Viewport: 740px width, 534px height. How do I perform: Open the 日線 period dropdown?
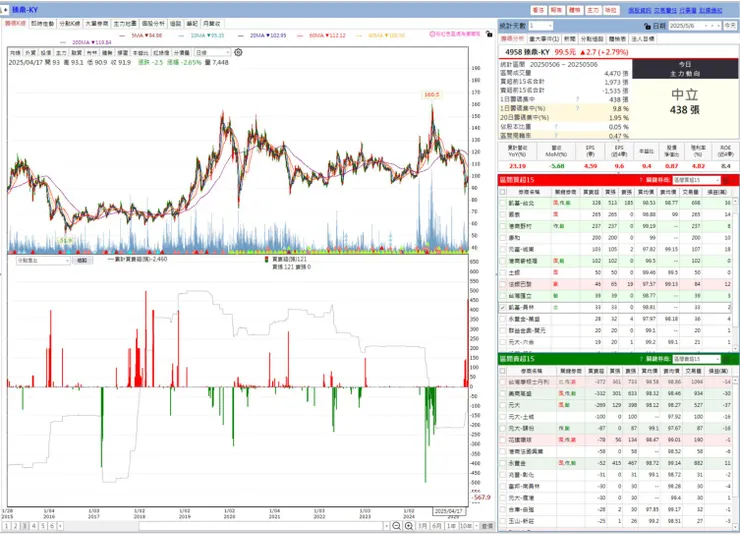(212, 52)
